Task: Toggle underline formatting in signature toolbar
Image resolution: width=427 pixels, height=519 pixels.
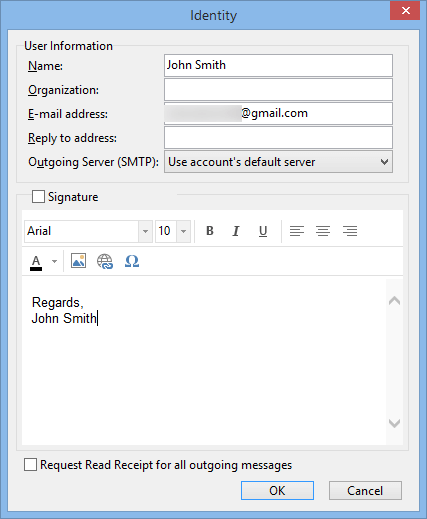Action: pos(263,231)
